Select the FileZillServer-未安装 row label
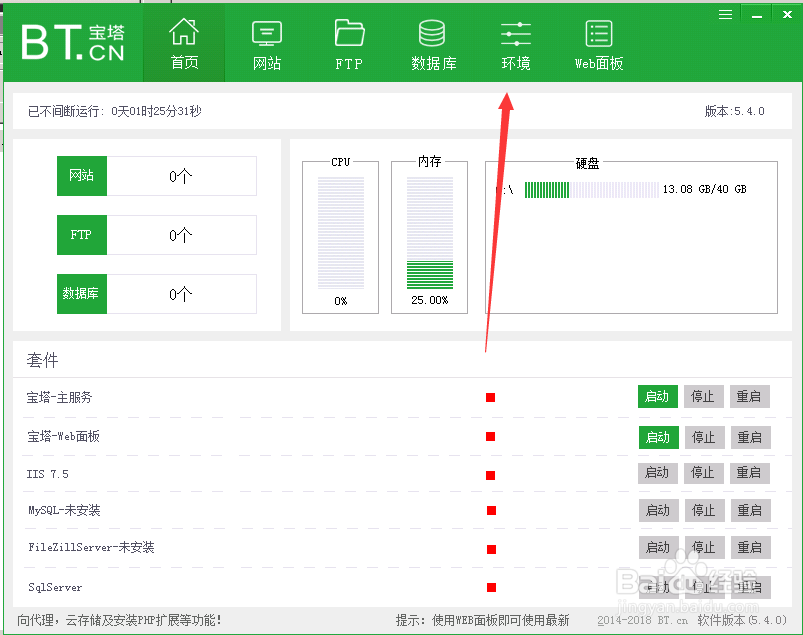803x635 pixels. (x=91, y=547)
